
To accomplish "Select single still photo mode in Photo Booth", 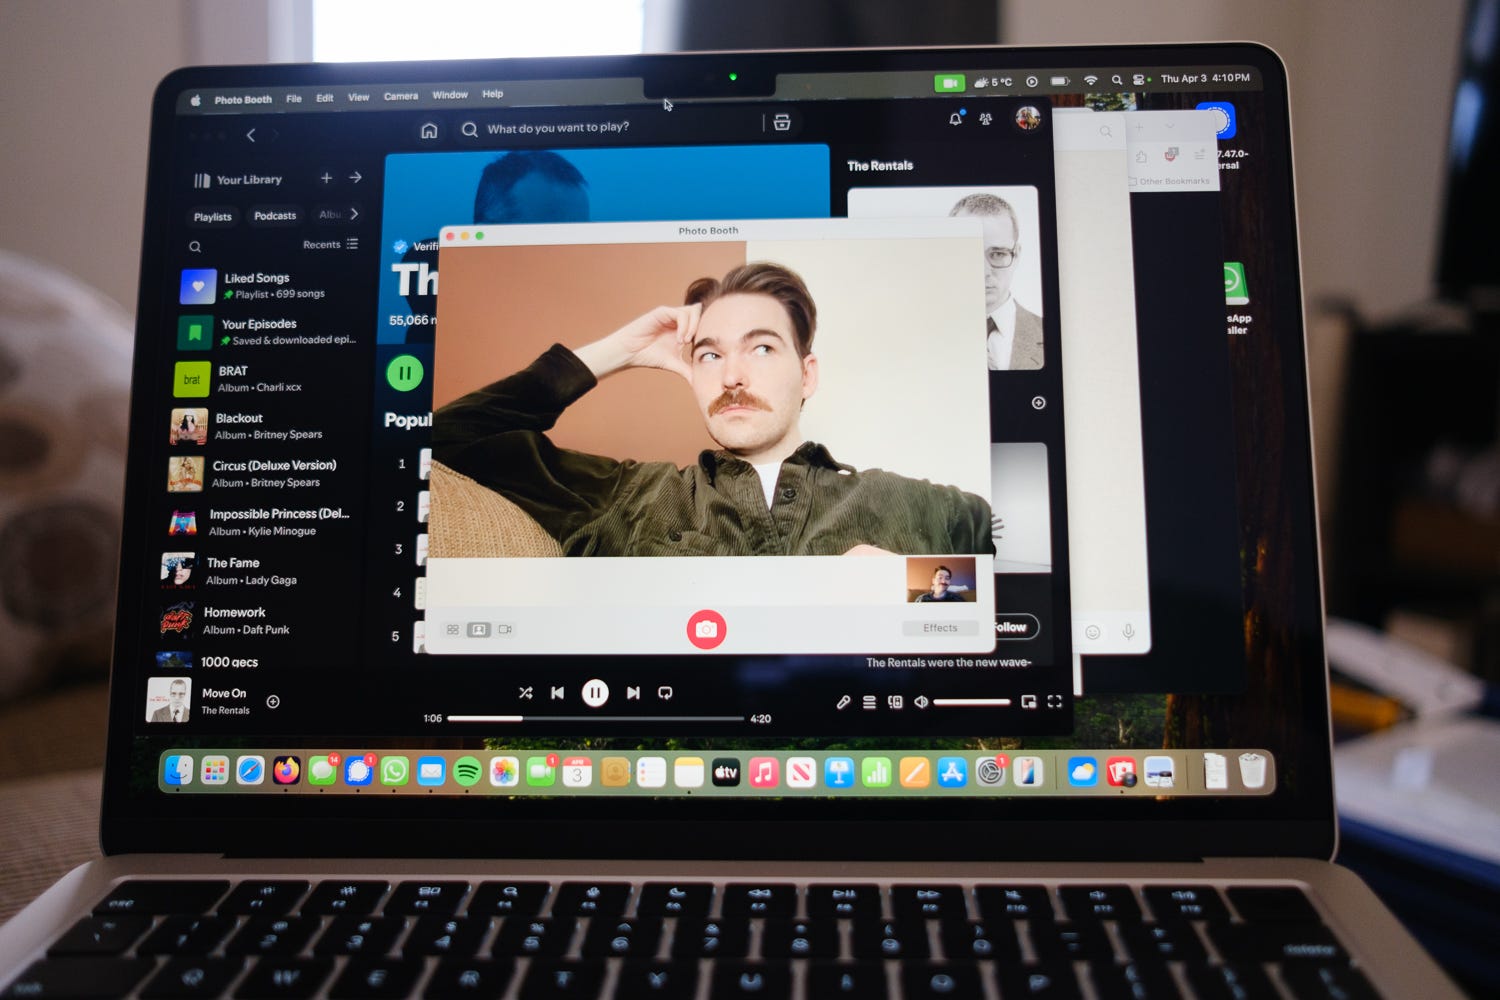I will coord(479,629).
